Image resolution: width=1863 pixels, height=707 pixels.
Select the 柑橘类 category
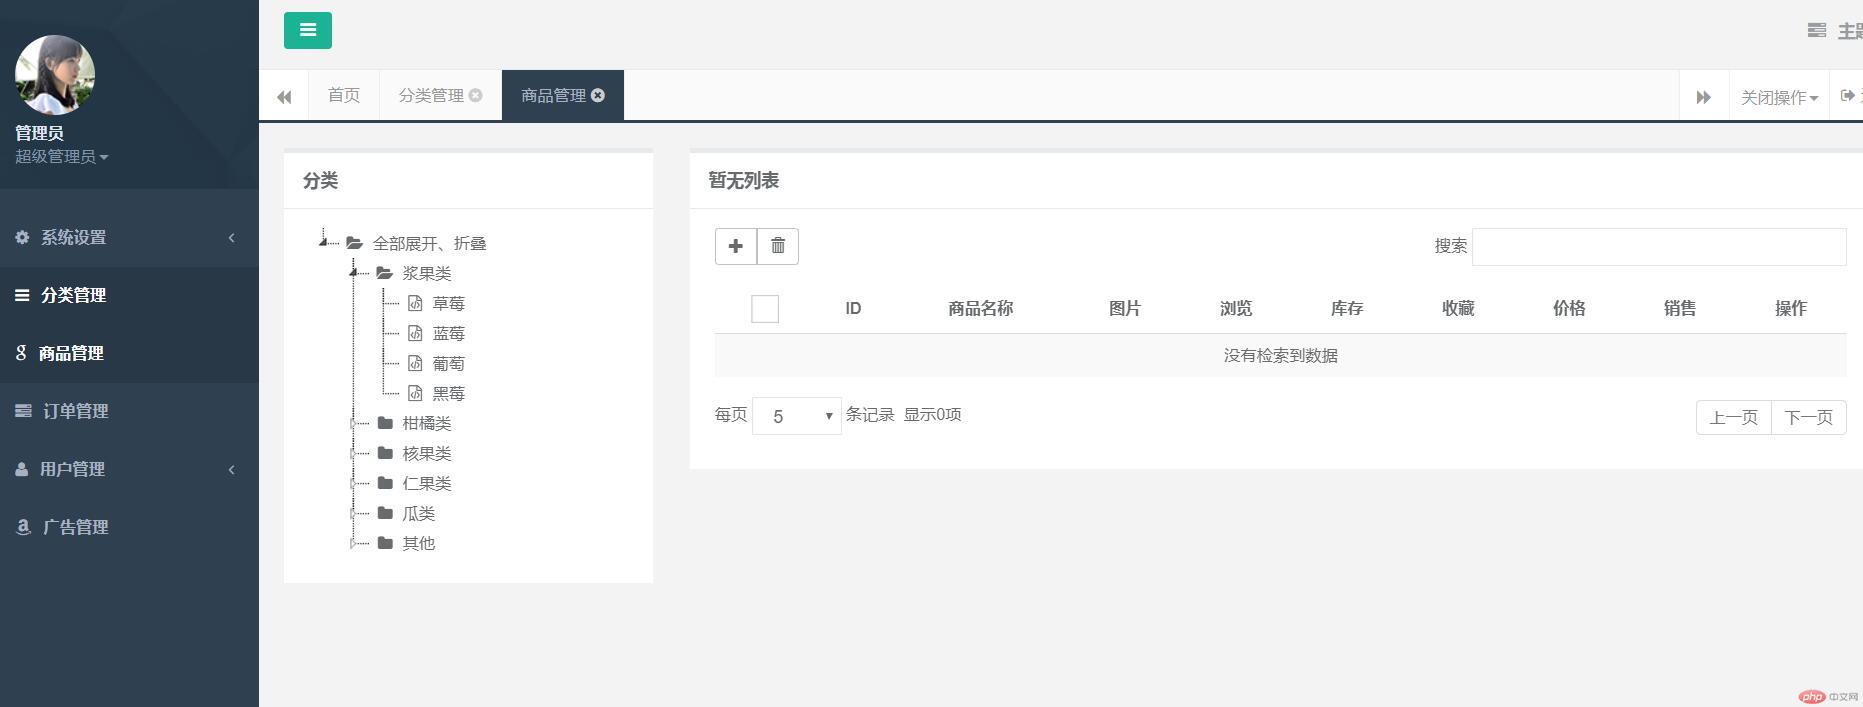427,423
